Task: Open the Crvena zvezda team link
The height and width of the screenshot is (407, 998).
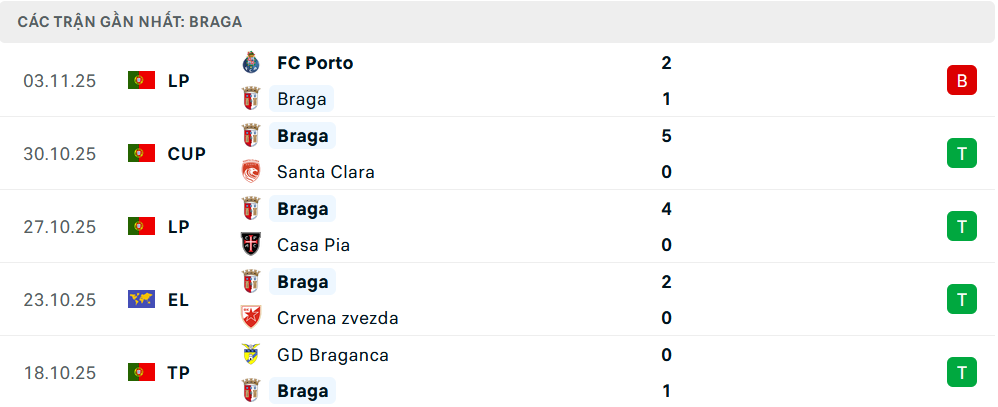Action: tap(338, 318)
